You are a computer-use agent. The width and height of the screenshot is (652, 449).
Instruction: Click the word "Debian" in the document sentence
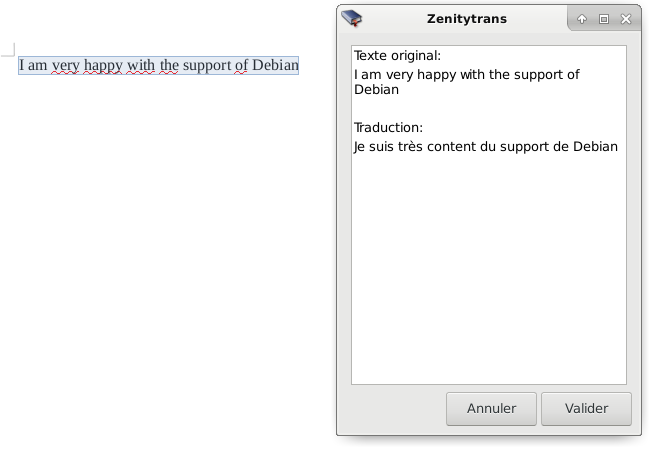click(275, 65)
